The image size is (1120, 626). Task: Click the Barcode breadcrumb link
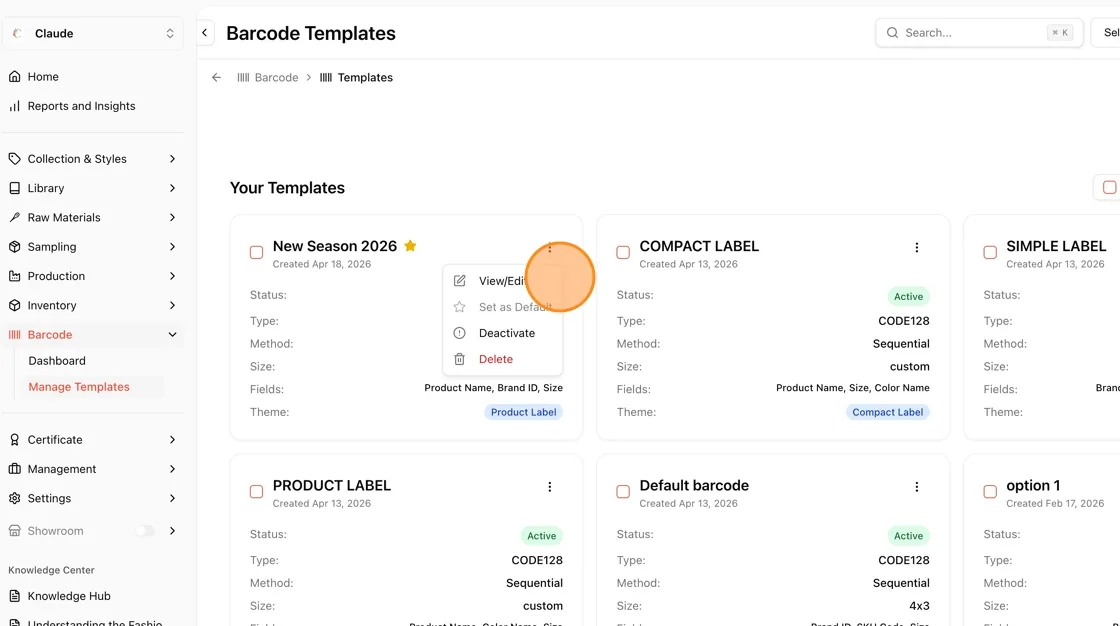[268, 77]
